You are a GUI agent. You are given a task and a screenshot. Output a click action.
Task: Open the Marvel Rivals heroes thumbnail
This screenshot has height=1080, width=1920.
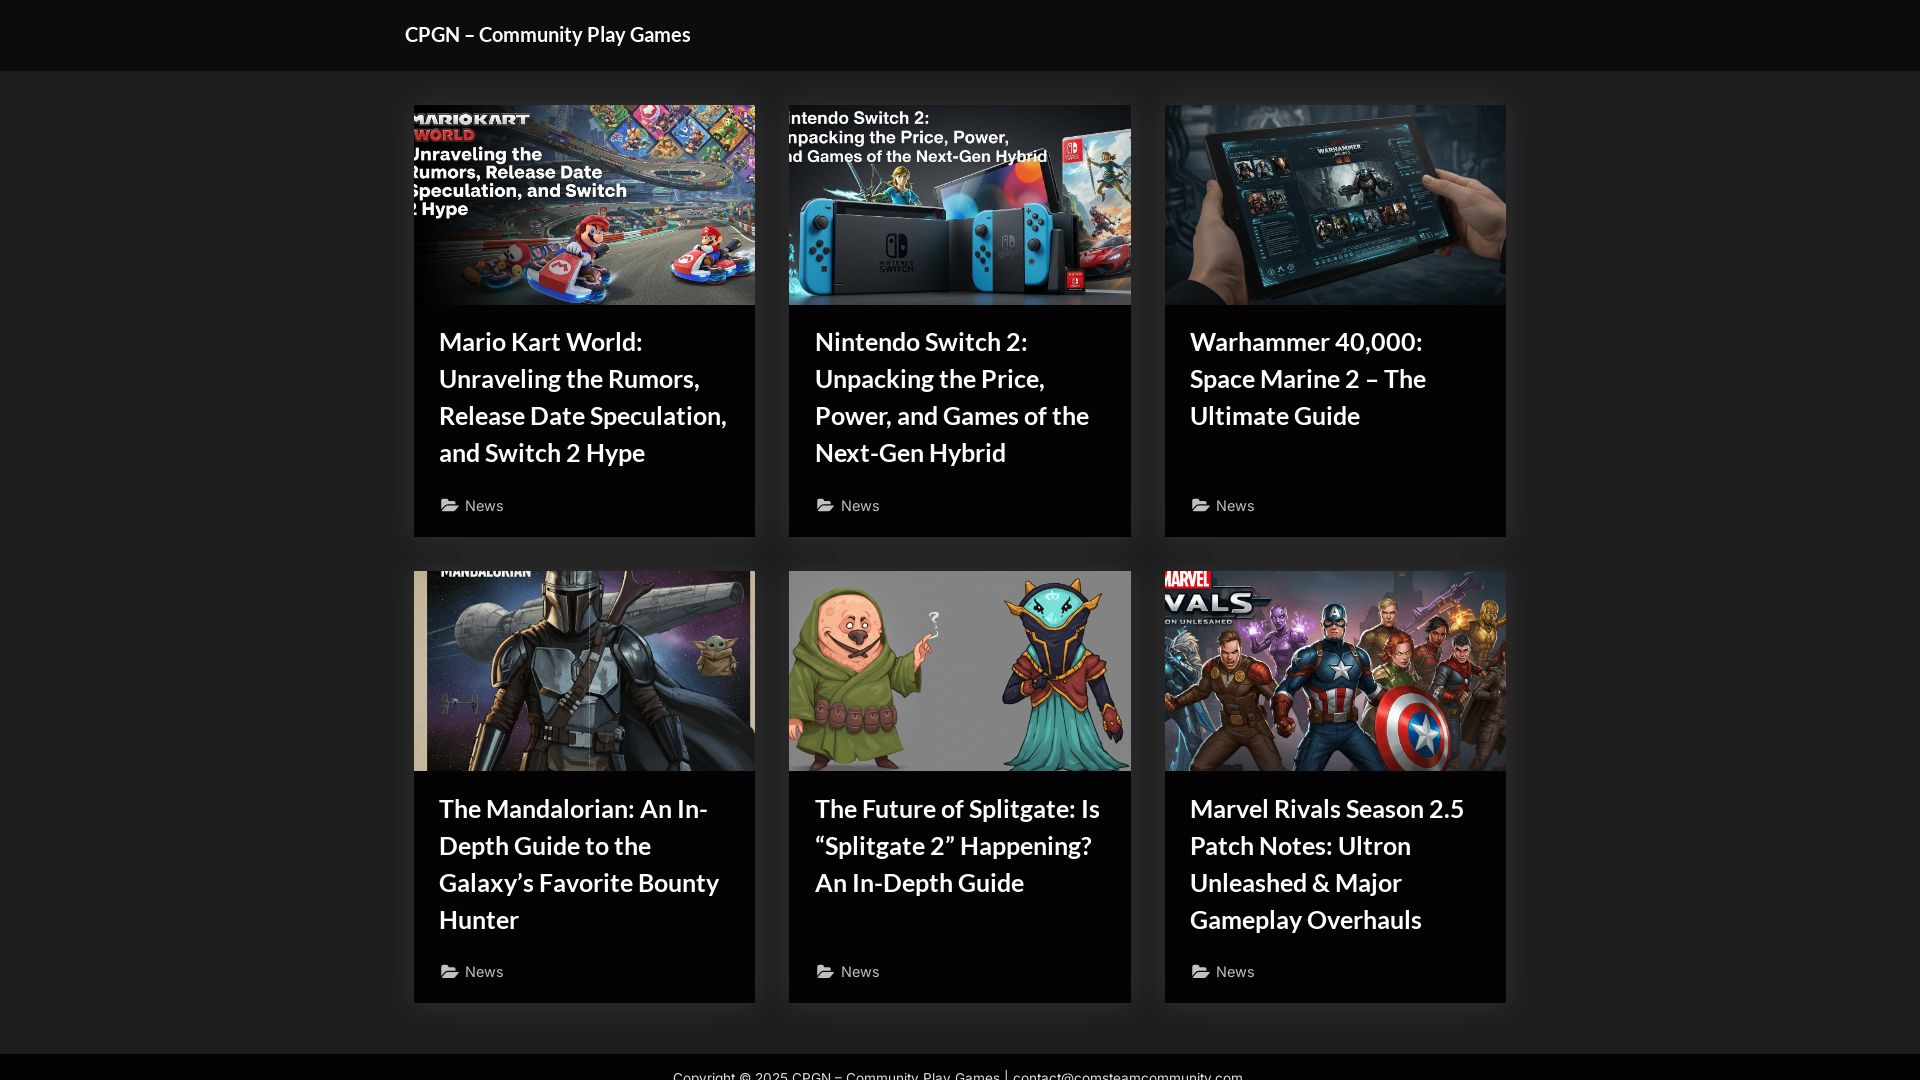click(x=1335, y=671)
